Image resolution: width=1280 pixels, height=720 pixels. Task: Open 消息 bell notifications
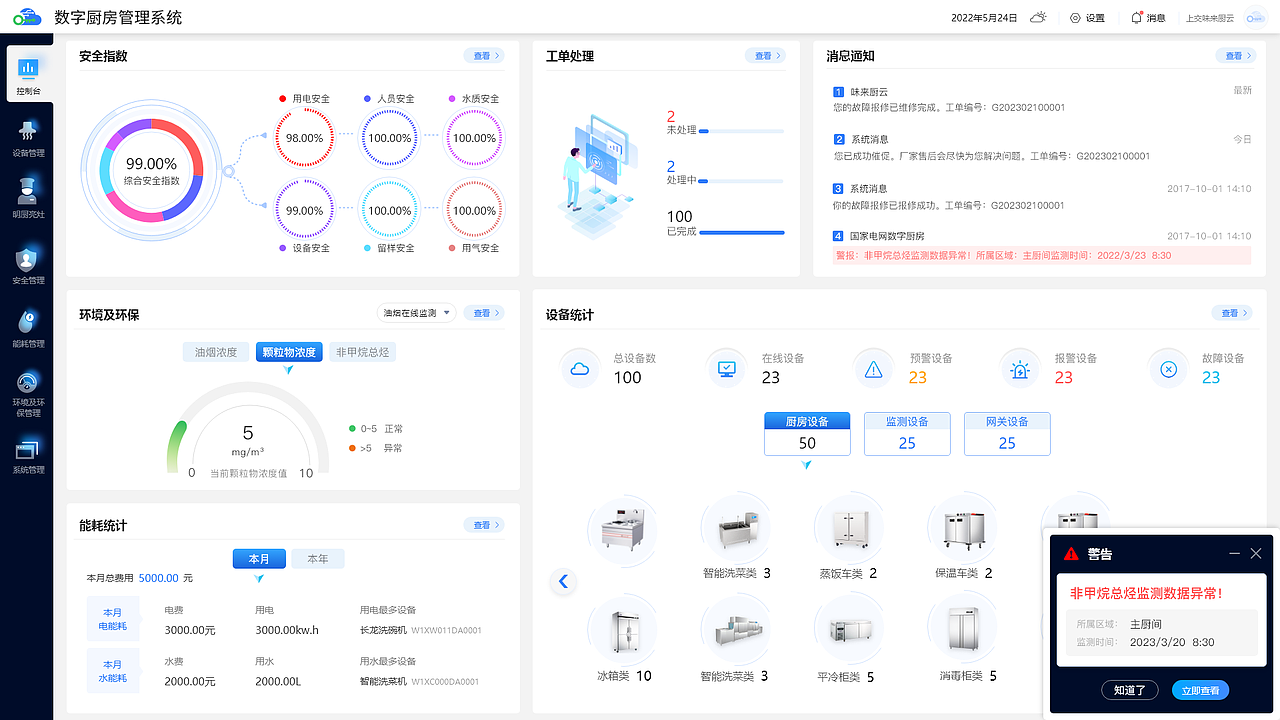tap(1148, 18)
